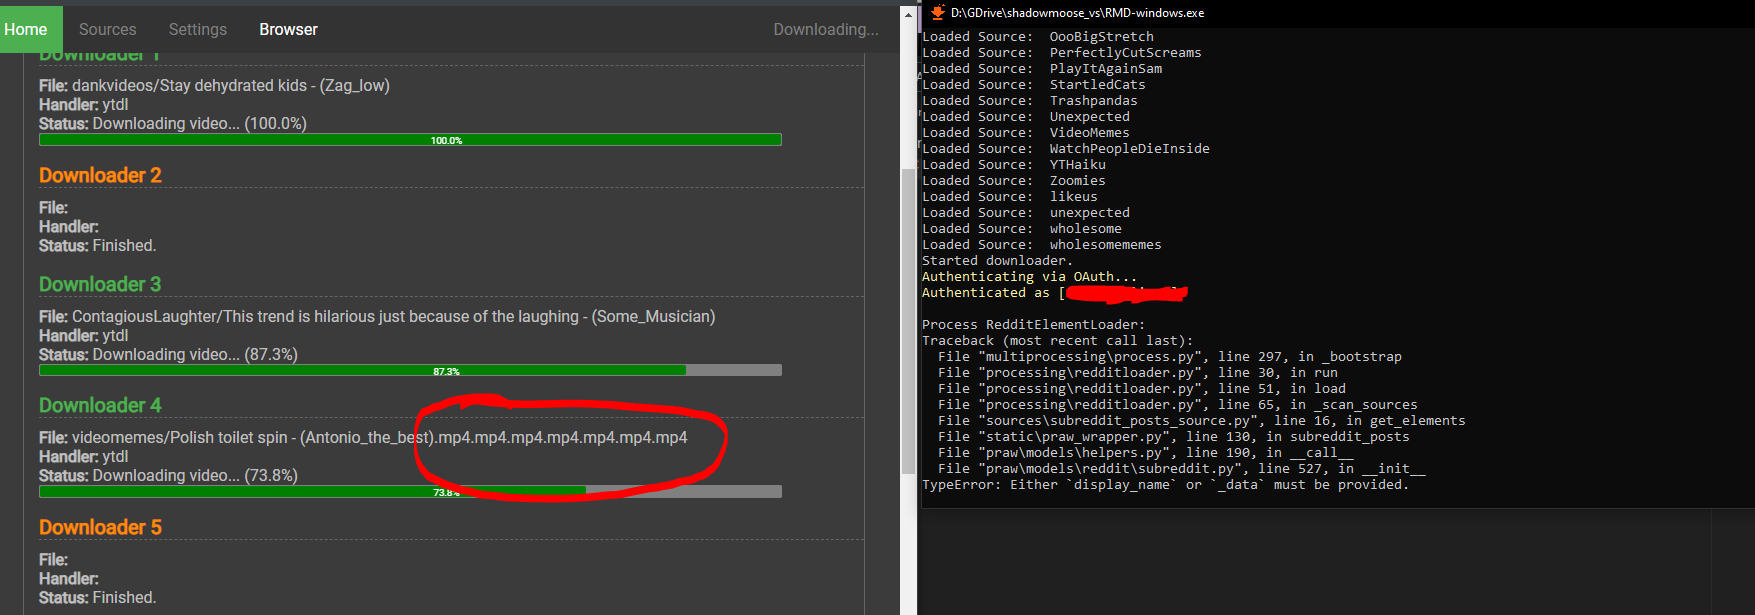1755x615 pixels.
Task: Click the TypeError message line in console
Action: (x=1165, y=485)
